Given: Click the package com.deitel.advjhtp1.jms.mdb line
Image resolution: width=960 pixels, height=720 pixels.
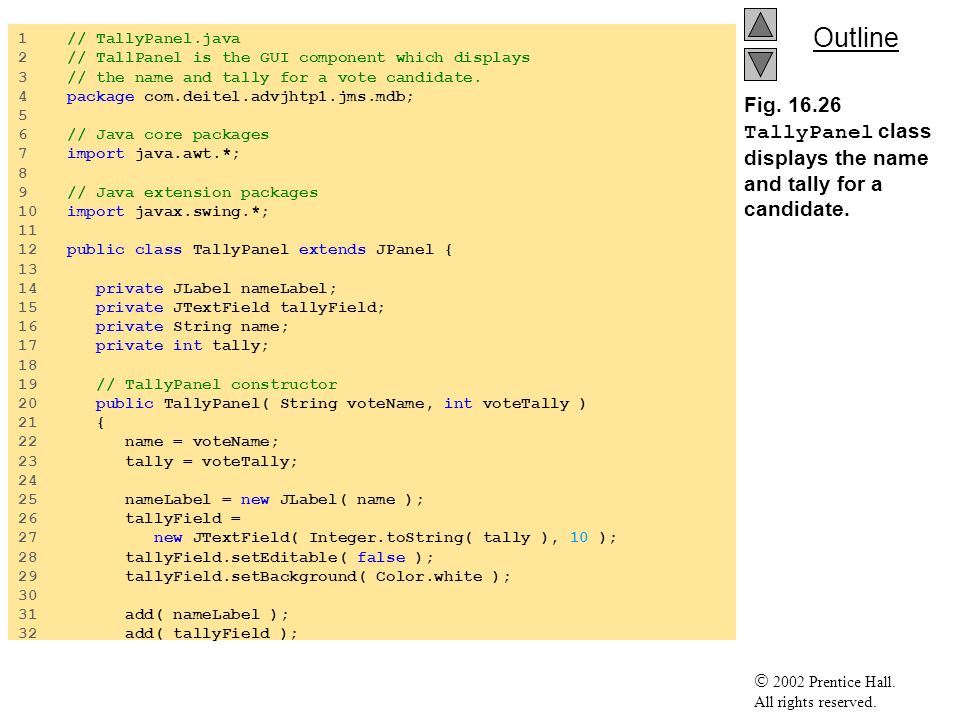Looking at the screenshot, I should pyautogui.click(x=240, y=97).
